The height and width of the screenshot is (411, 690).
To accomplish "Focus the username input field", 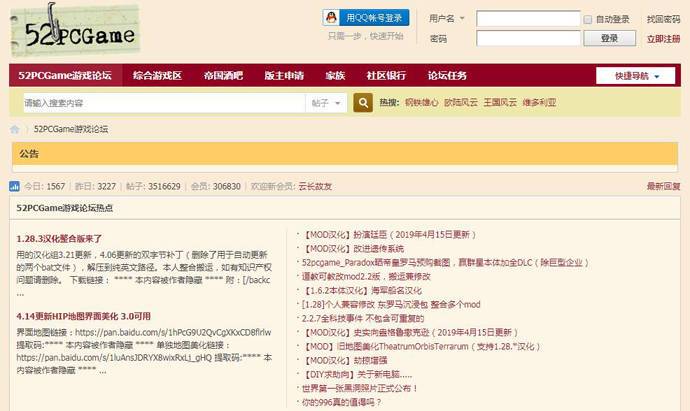I will pos(527,19).
